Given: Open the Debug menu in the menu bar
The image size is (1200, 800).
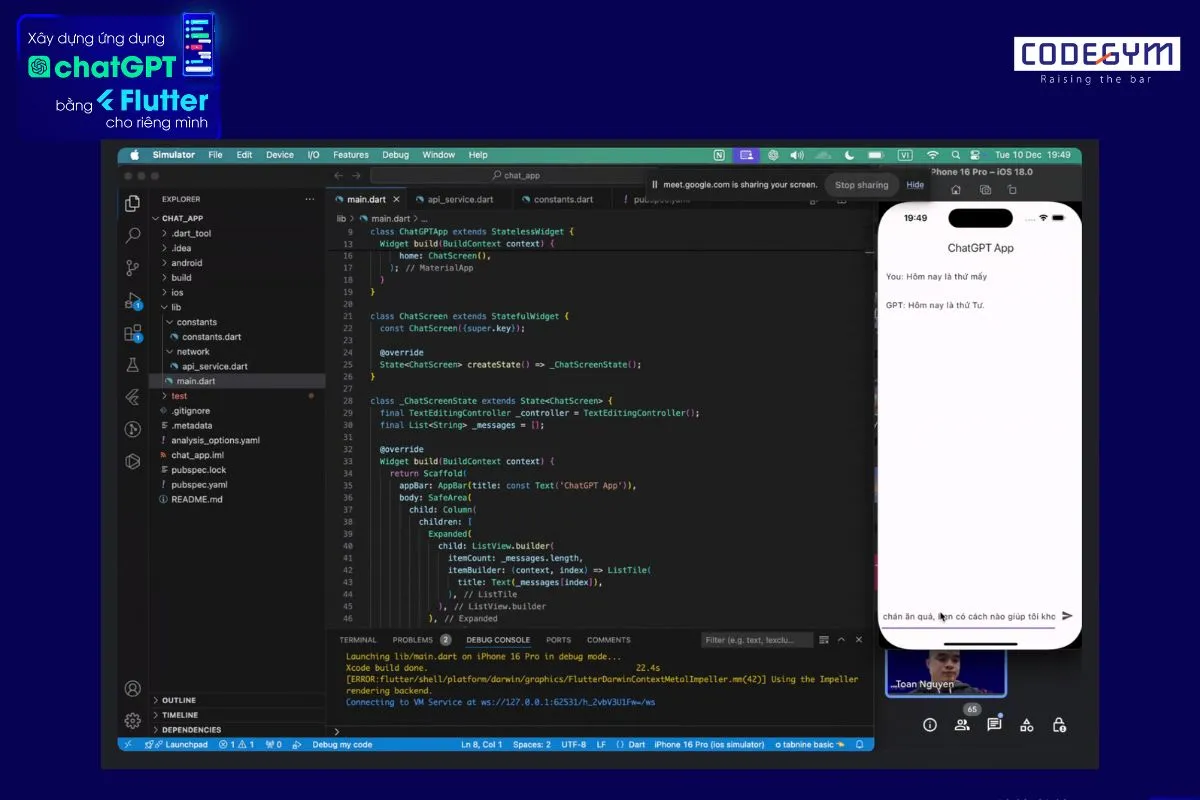Looking at the screenshot, I should (395, 155).
